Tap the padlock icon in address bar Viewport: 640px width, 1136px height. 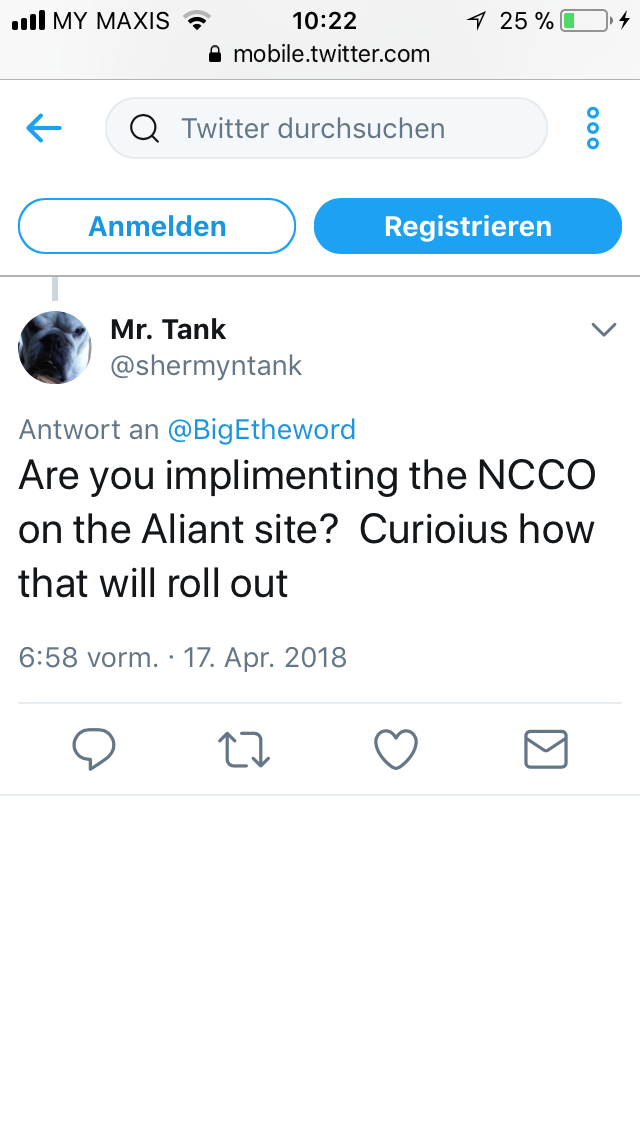click(x=214, y=55)
